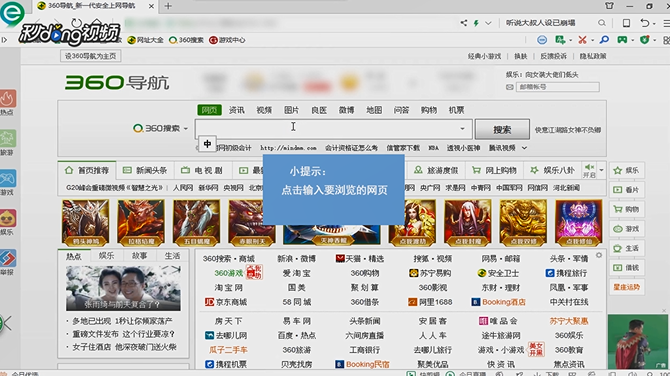
Task: Open the screenshot scissors dropdown arrow
Action: point(592,41)
